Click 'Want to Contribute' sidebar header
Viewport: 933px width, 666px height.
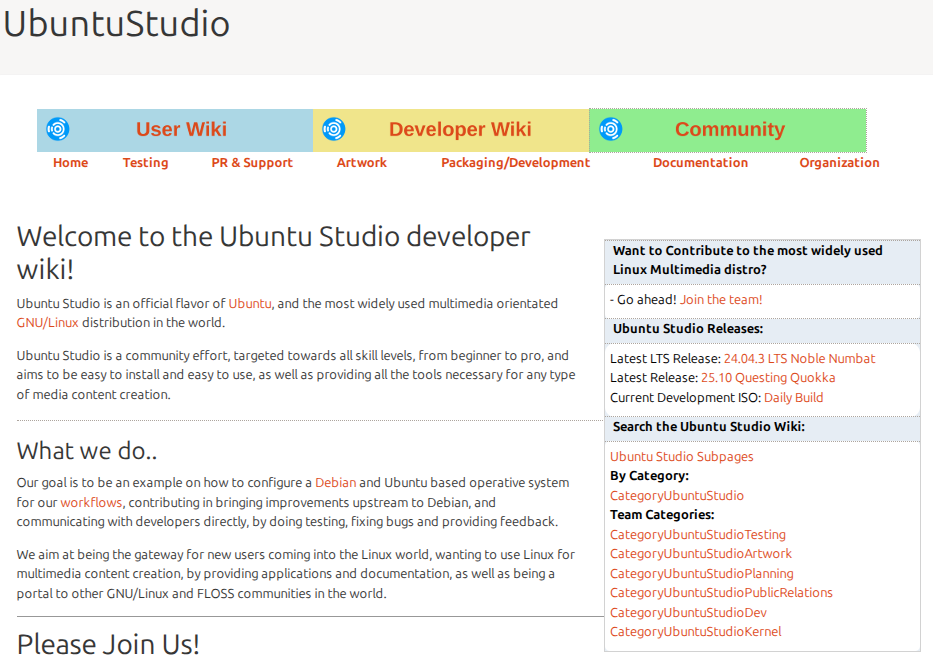tap(747, 260)
